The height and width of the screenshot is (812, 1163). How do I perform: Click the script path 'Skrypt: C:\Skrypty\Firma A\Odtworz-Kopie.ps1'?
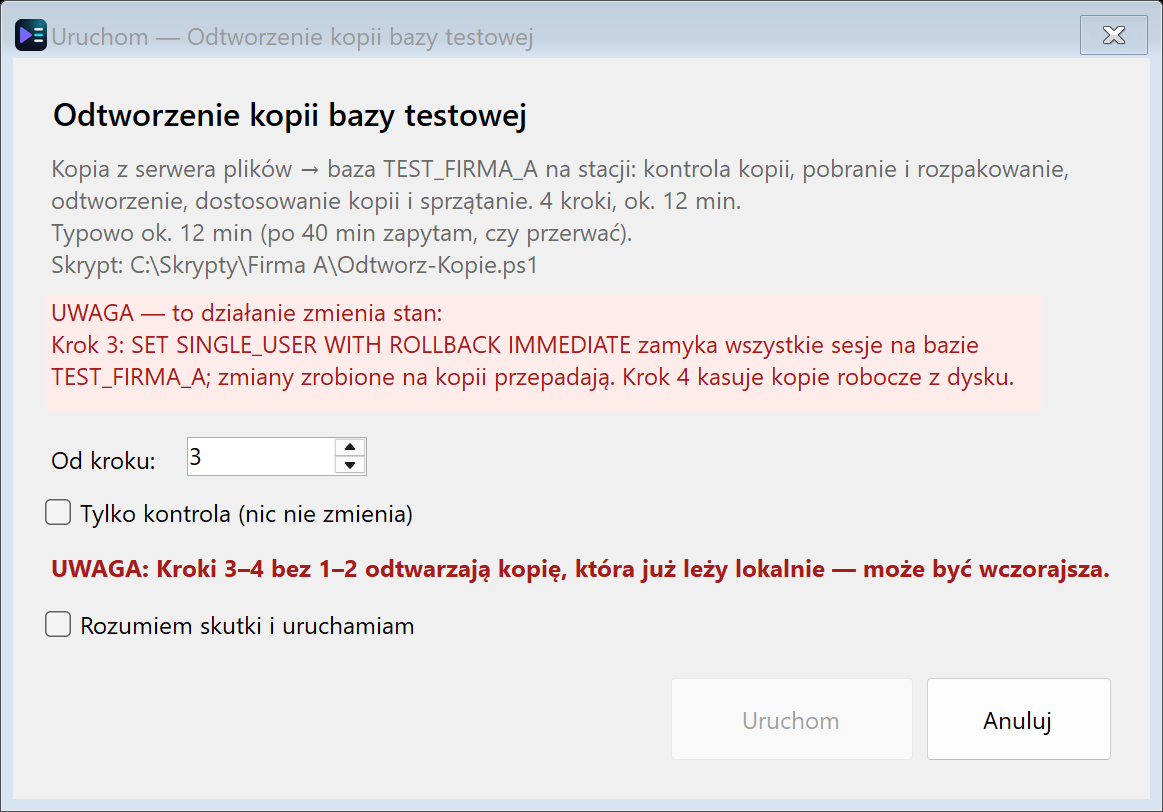(x=294, y=265)
